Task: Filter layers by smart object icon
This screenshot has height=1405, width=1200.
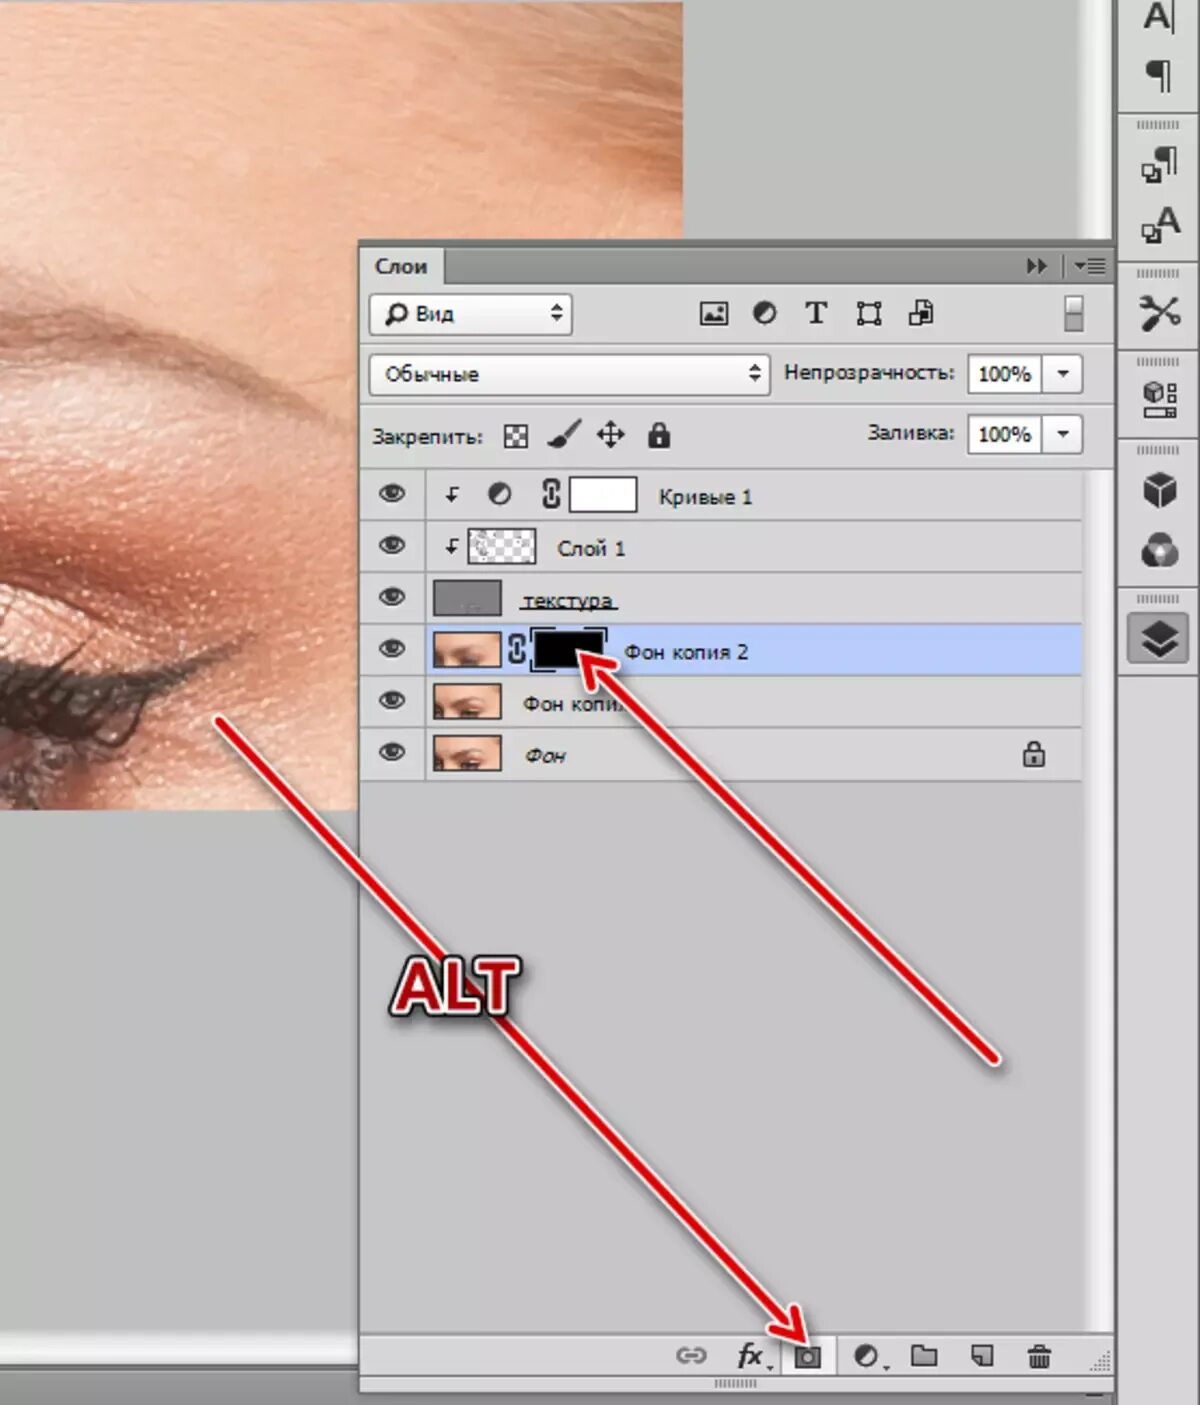Action: coord(921,314)
